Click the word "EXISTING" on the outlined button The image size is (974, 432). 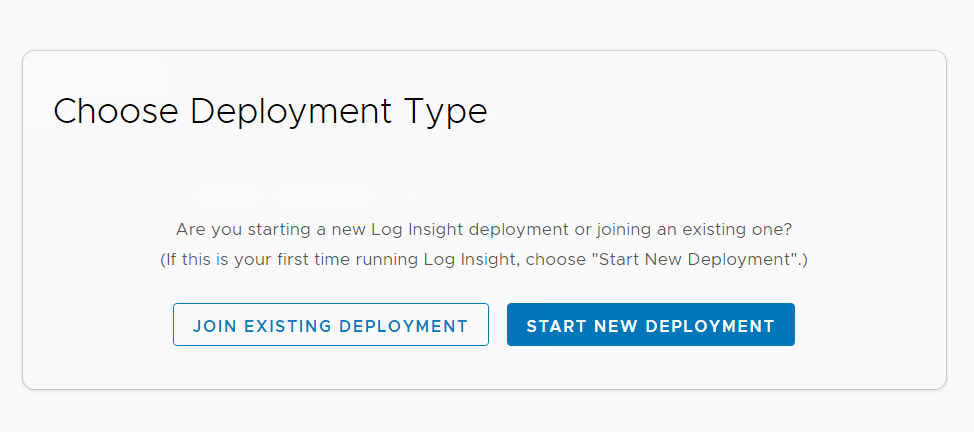pos(287,326)
